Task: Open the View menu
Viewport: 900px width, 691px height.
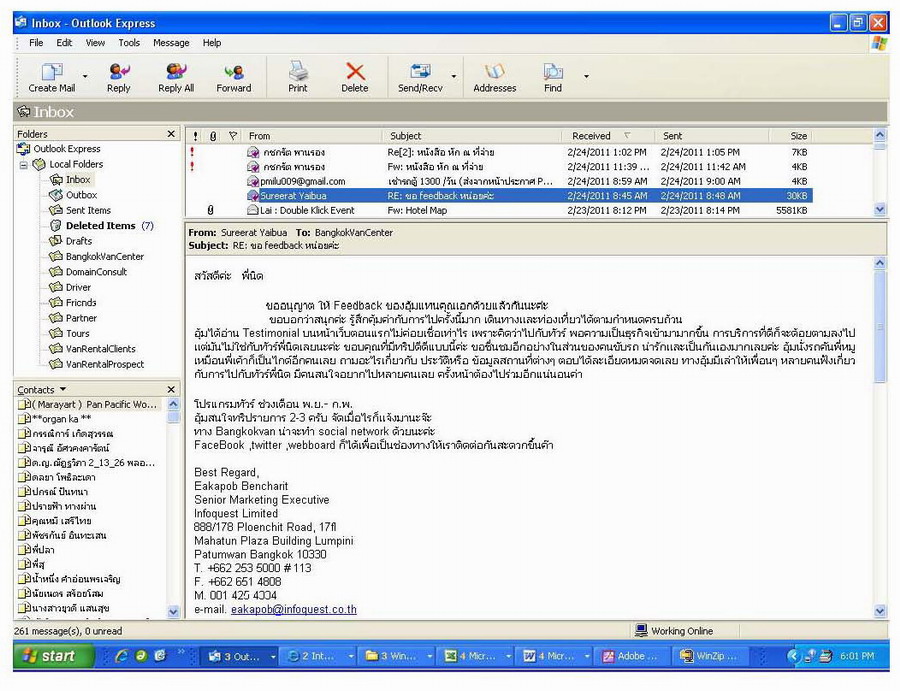Action: tap(95, 42)
